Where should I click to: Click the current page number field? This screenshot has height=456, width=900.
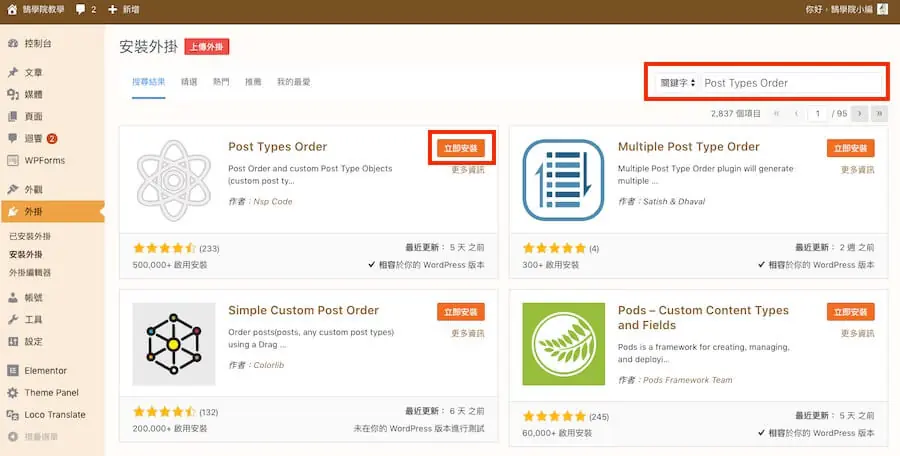pos(817,113)
